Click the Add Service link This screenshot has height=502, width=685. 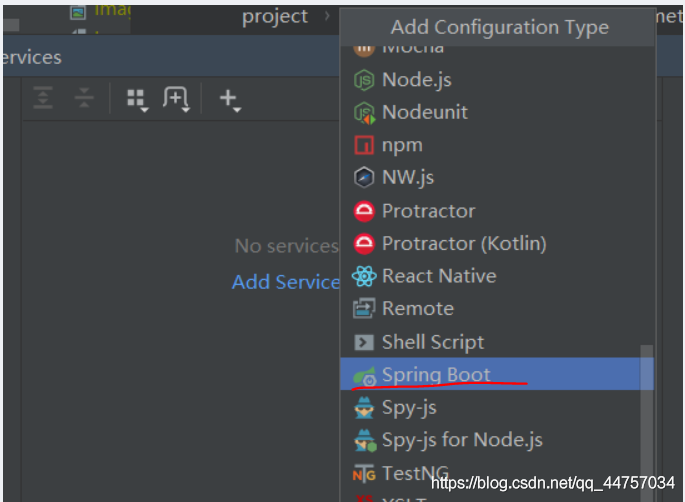286,282
